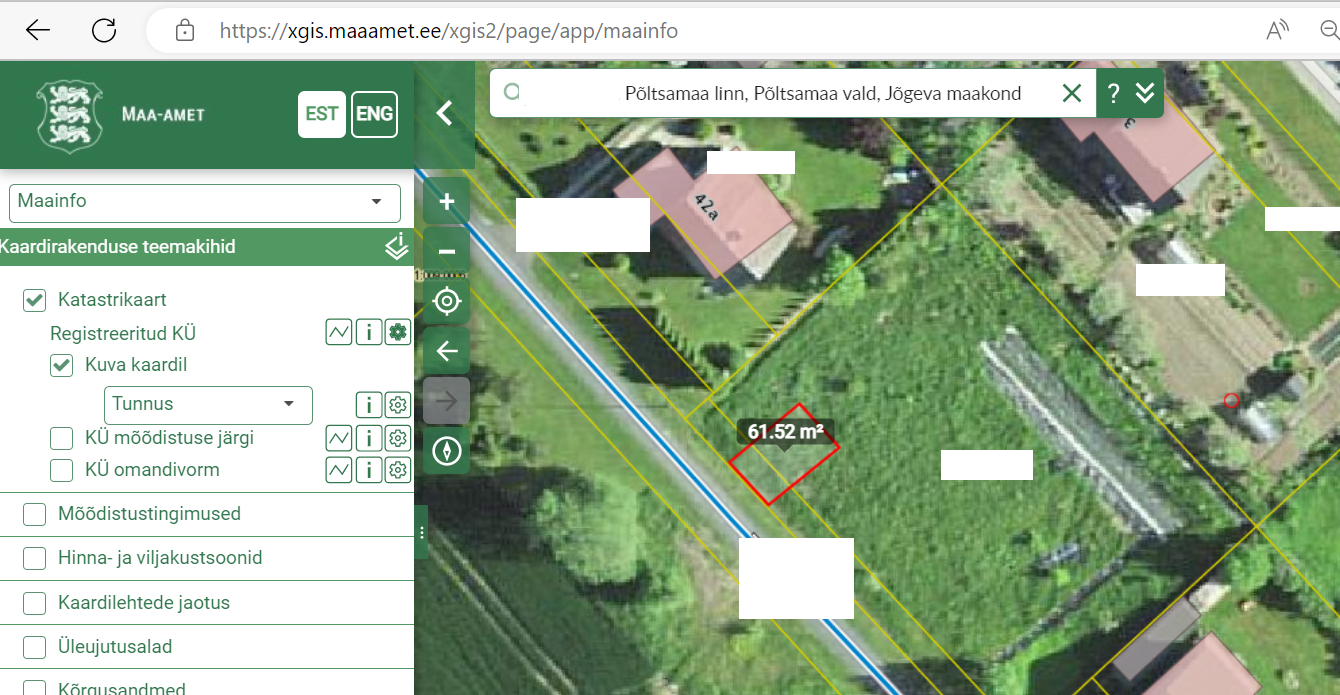
Task: Uncheck the Katastrikaart layer checkbox
Action: pos(35,300)
